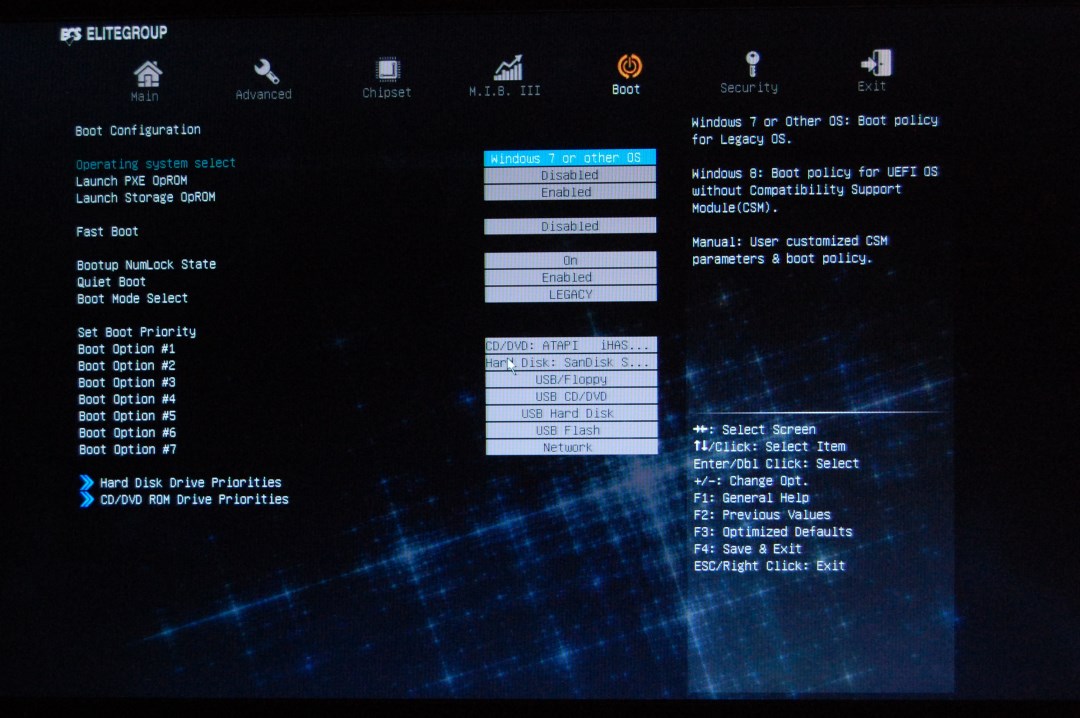Click F4: Save & Exit help line

coord(748,549)
